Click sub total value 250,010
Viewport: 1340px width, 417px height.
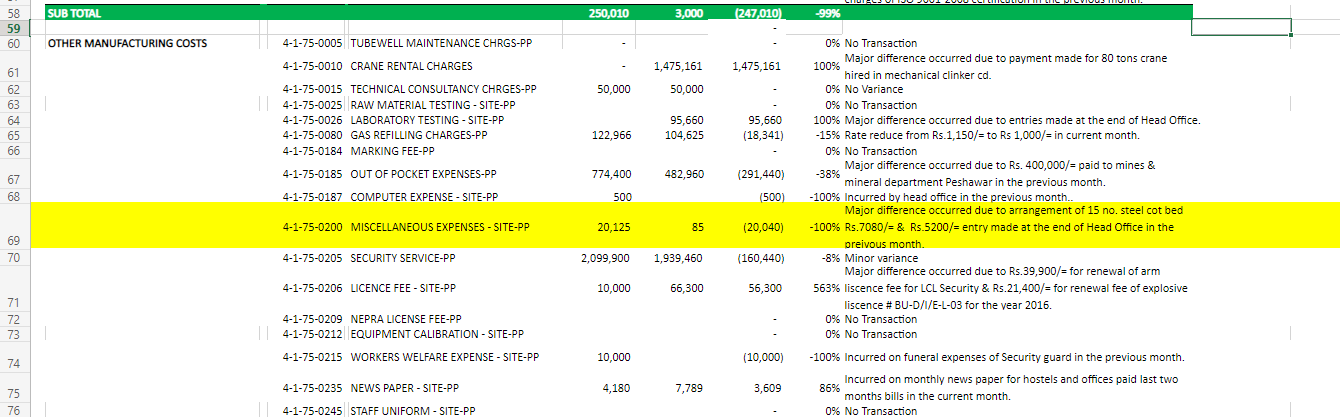(x=610, y=14)
